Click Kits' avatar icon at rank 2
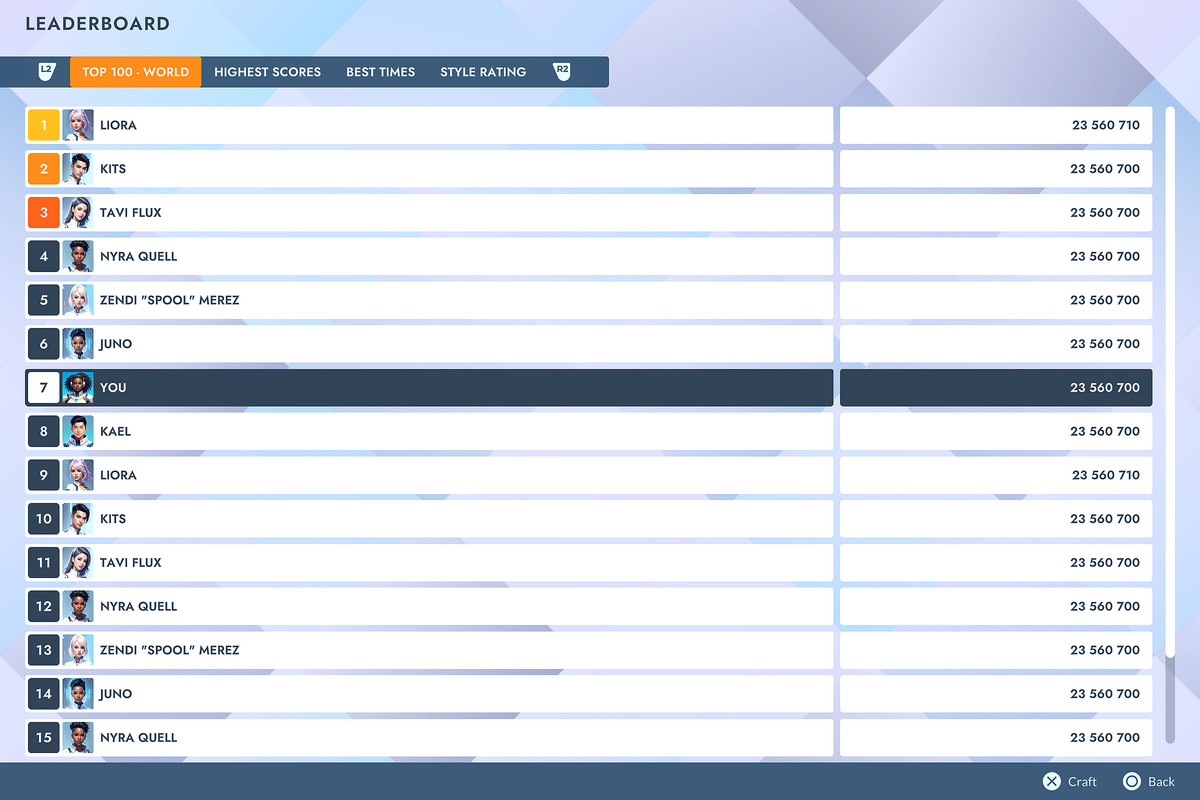1200x800 pixels. (78, 168)
